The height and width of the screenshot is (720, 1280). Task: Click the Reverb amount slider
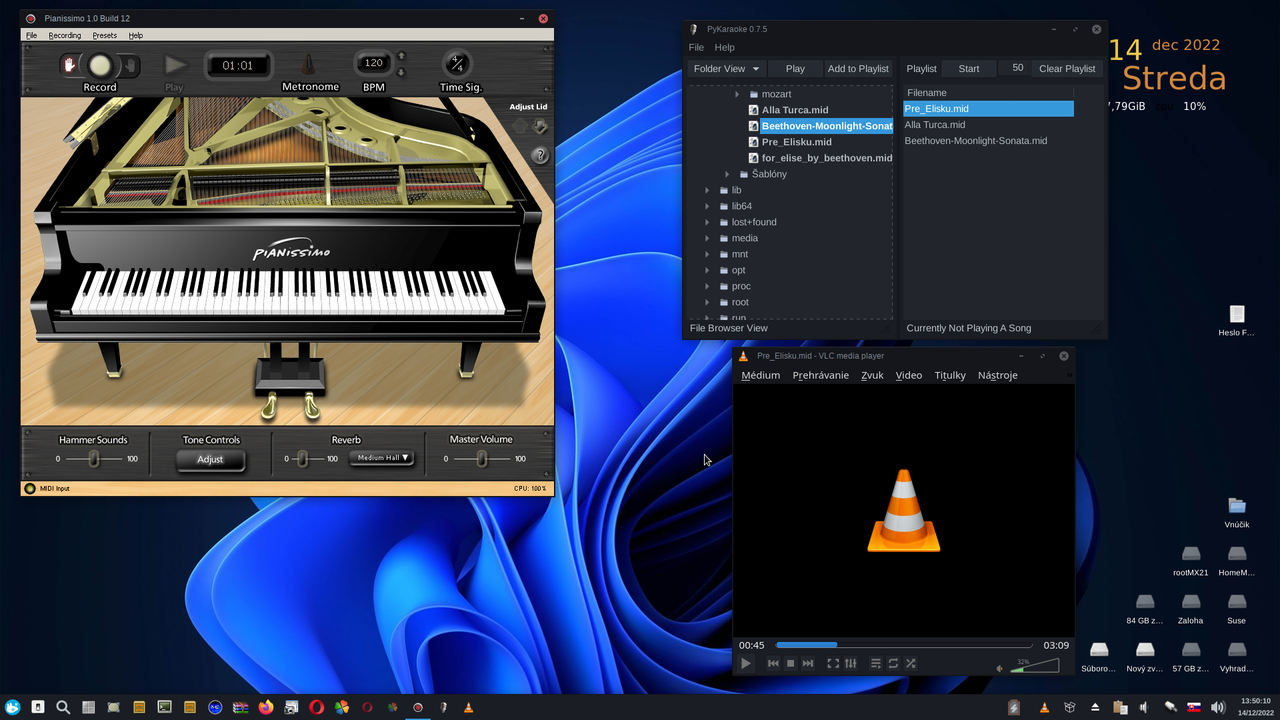coord(302,459)
